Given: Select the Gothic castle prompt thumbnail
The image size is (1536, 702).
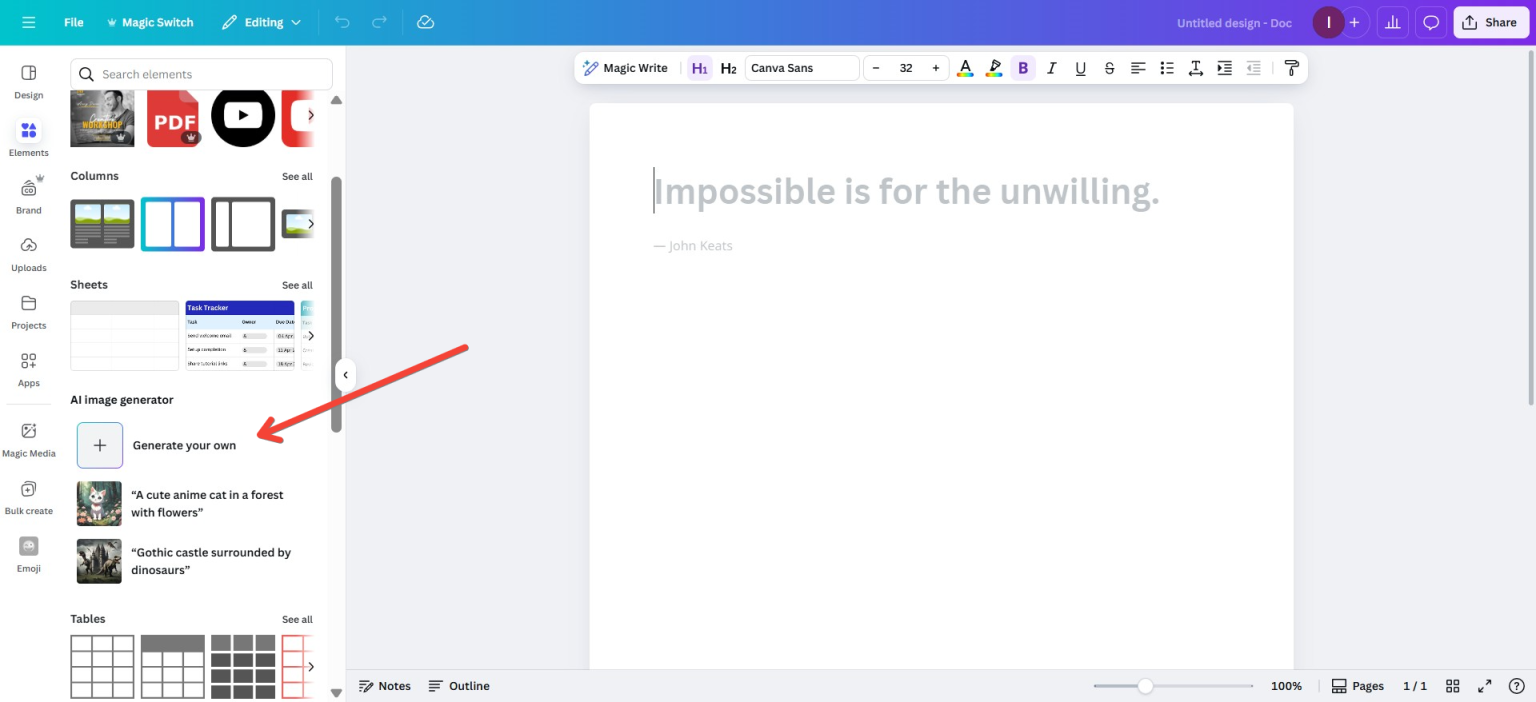Looking at the screenshot, I should point(99,561).
